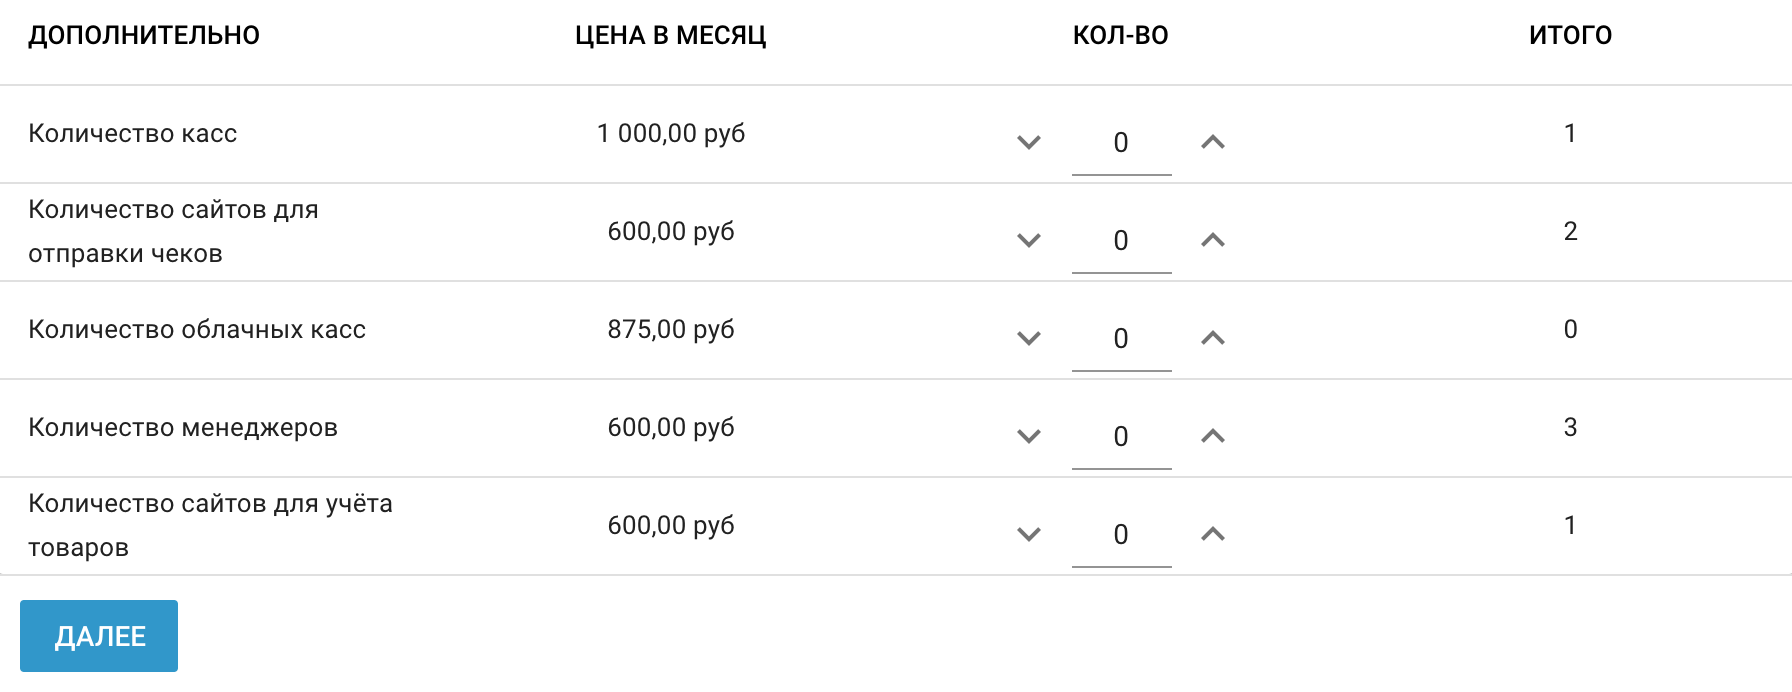
Task: Decrease the Количество касс quantity
Action: pyautogui.click(x=1029, y=142)
